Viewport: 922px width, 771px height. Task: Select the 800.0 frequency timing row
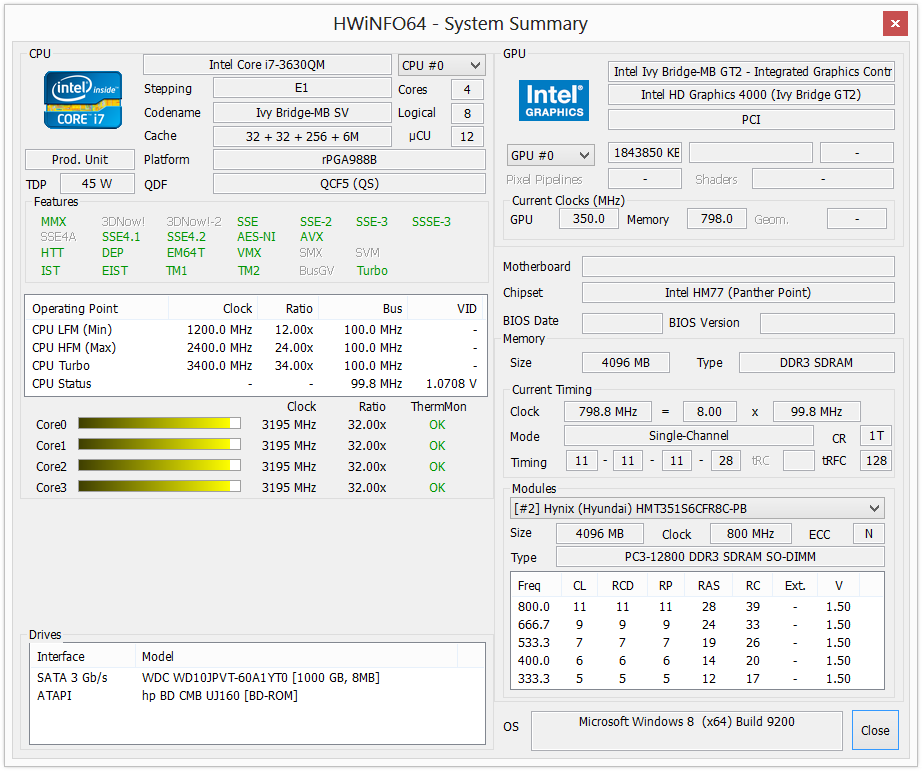pyautogui.click(x=697, y=607)
